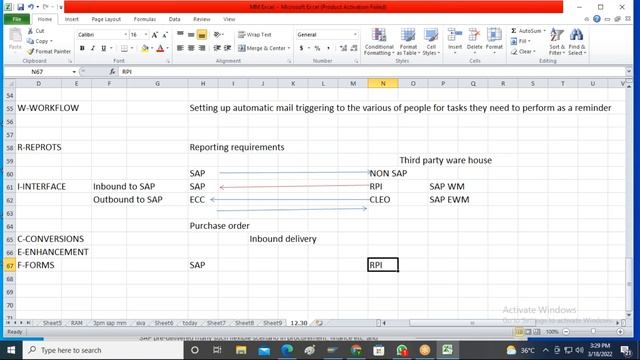Viewport: 640px width, 360px height.
Task: Toggle Underline formatting
Action: (x=104, y=48)
